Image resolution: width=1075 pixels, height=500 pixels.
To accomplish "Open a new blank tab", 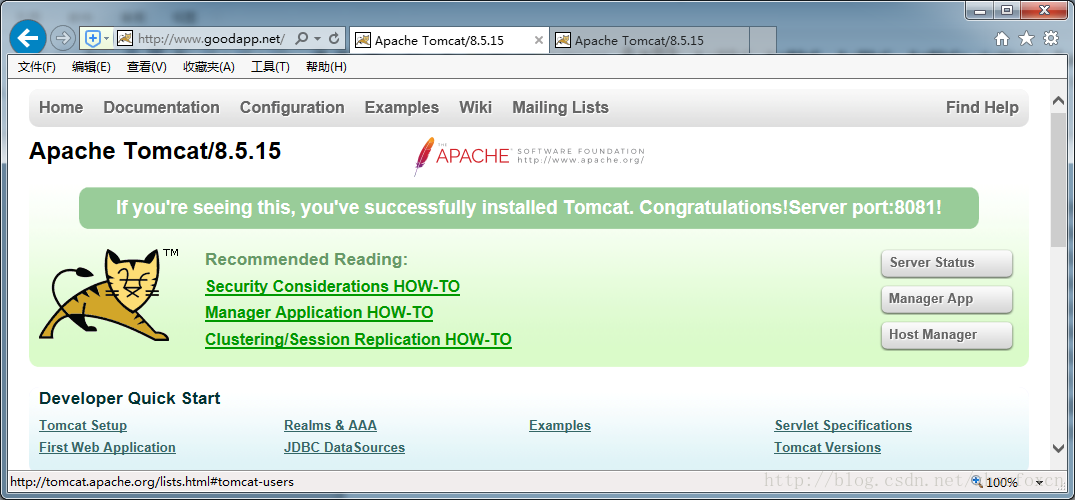I will click(762, 40).
